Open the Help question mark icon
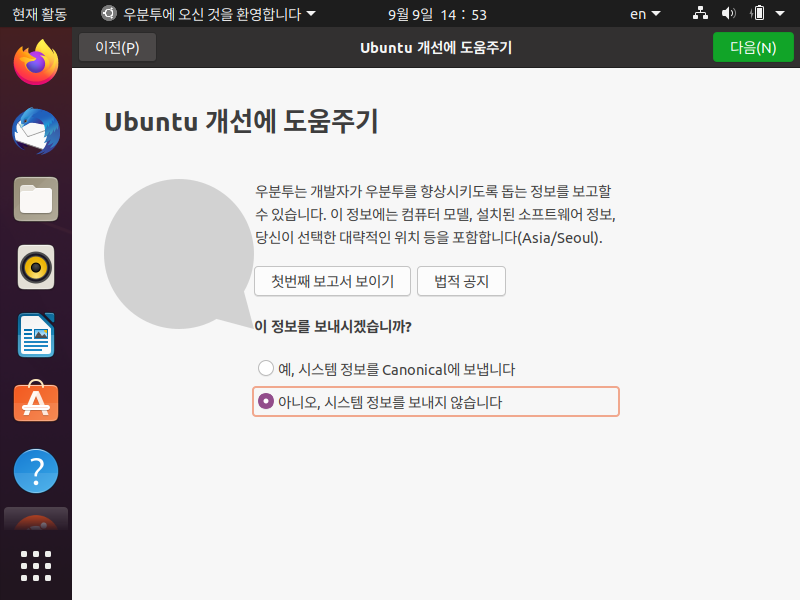The image size is (800, 600). tap(36, 471)
